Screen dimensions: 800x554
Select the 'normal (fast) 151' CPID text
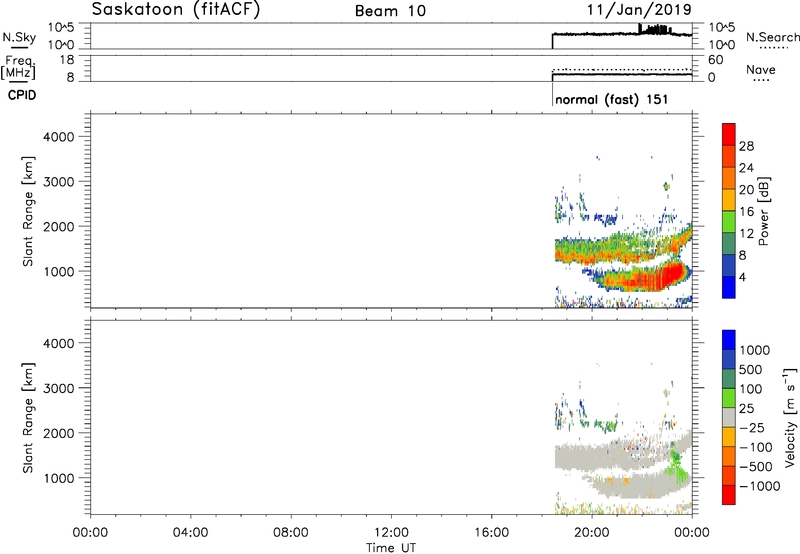(611, 99)
